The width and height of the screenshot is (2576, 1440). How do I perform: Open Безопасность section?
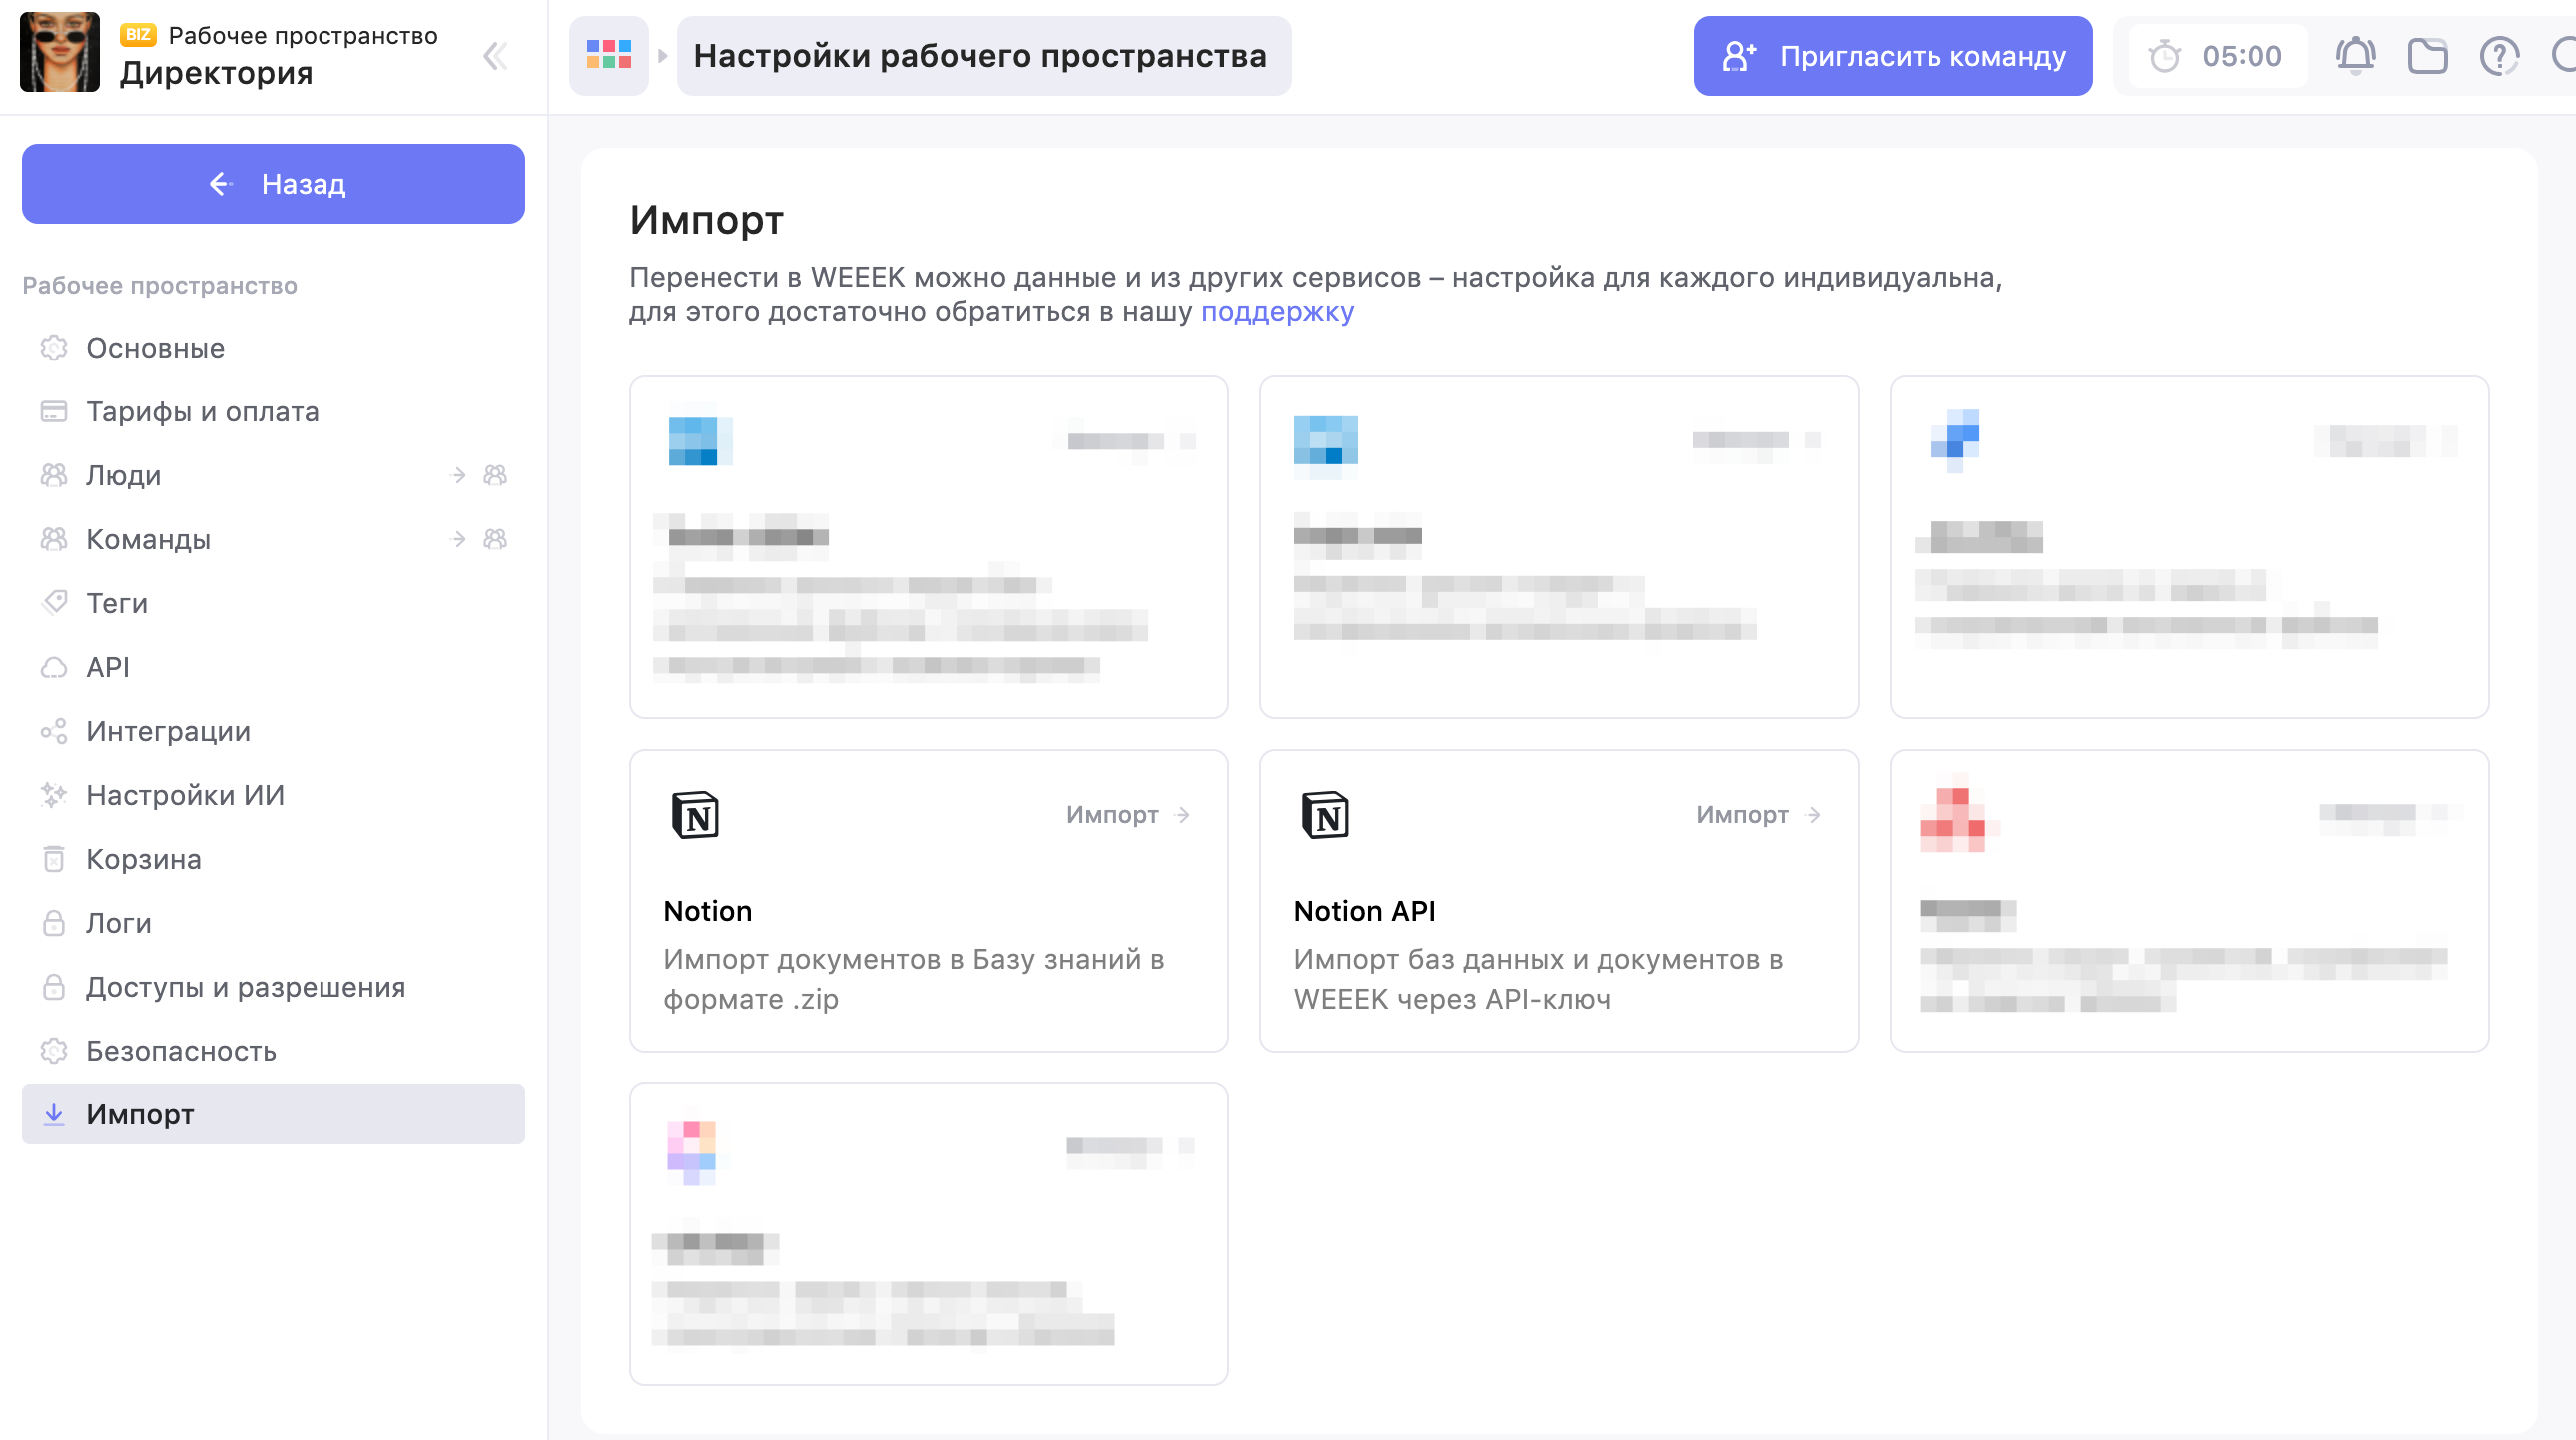pos(273,1052)
